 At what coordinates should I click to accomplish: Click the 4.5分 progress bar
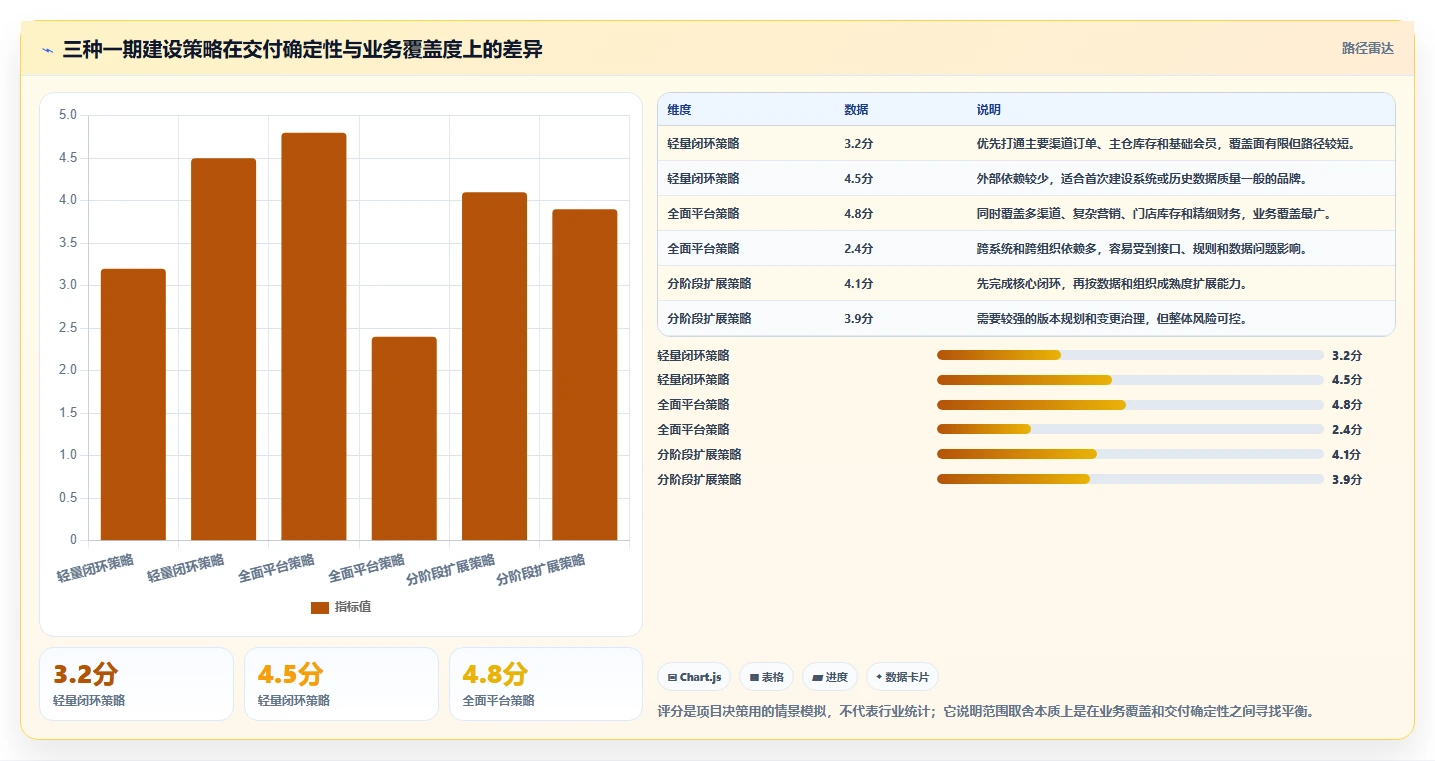(1130, 380)
